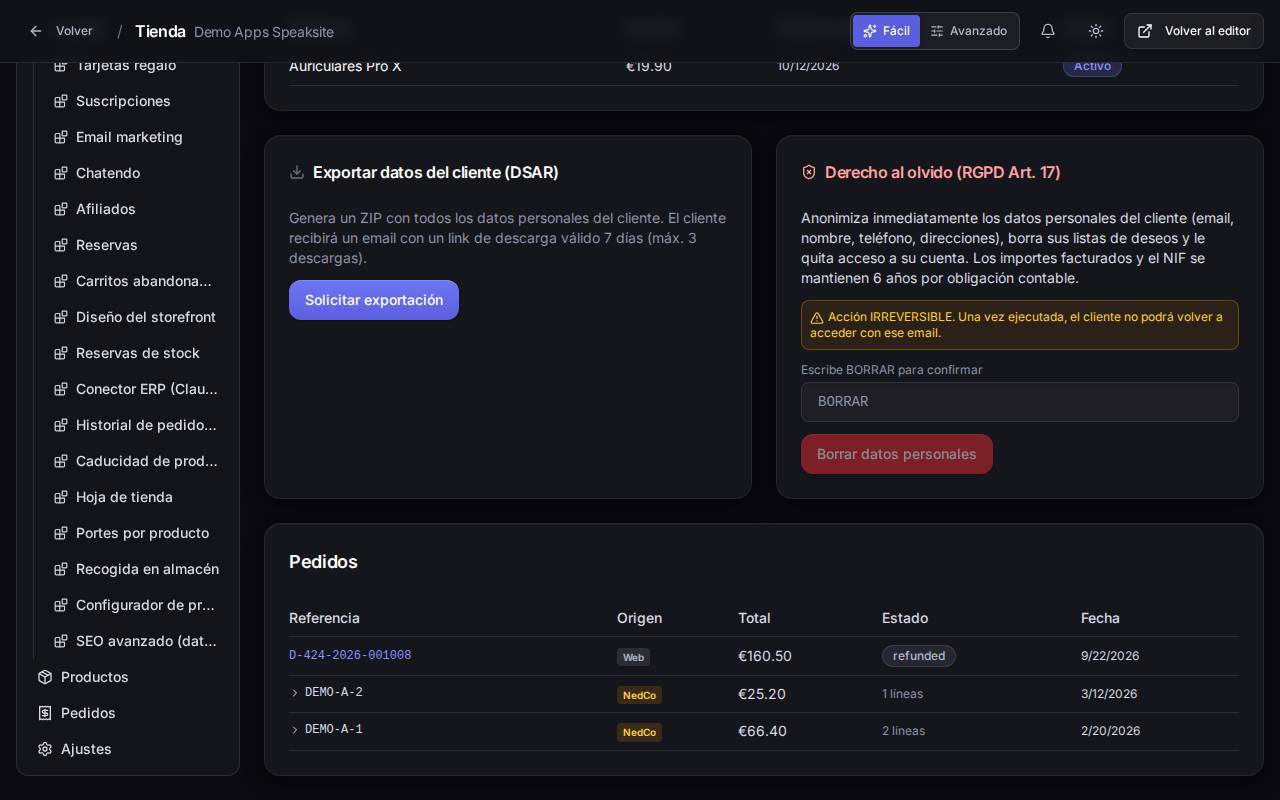Image resolution: width=1280 pixels, height=800 pixels.
Task: Open Portes por producto menu item
Action: coord(136,533)
